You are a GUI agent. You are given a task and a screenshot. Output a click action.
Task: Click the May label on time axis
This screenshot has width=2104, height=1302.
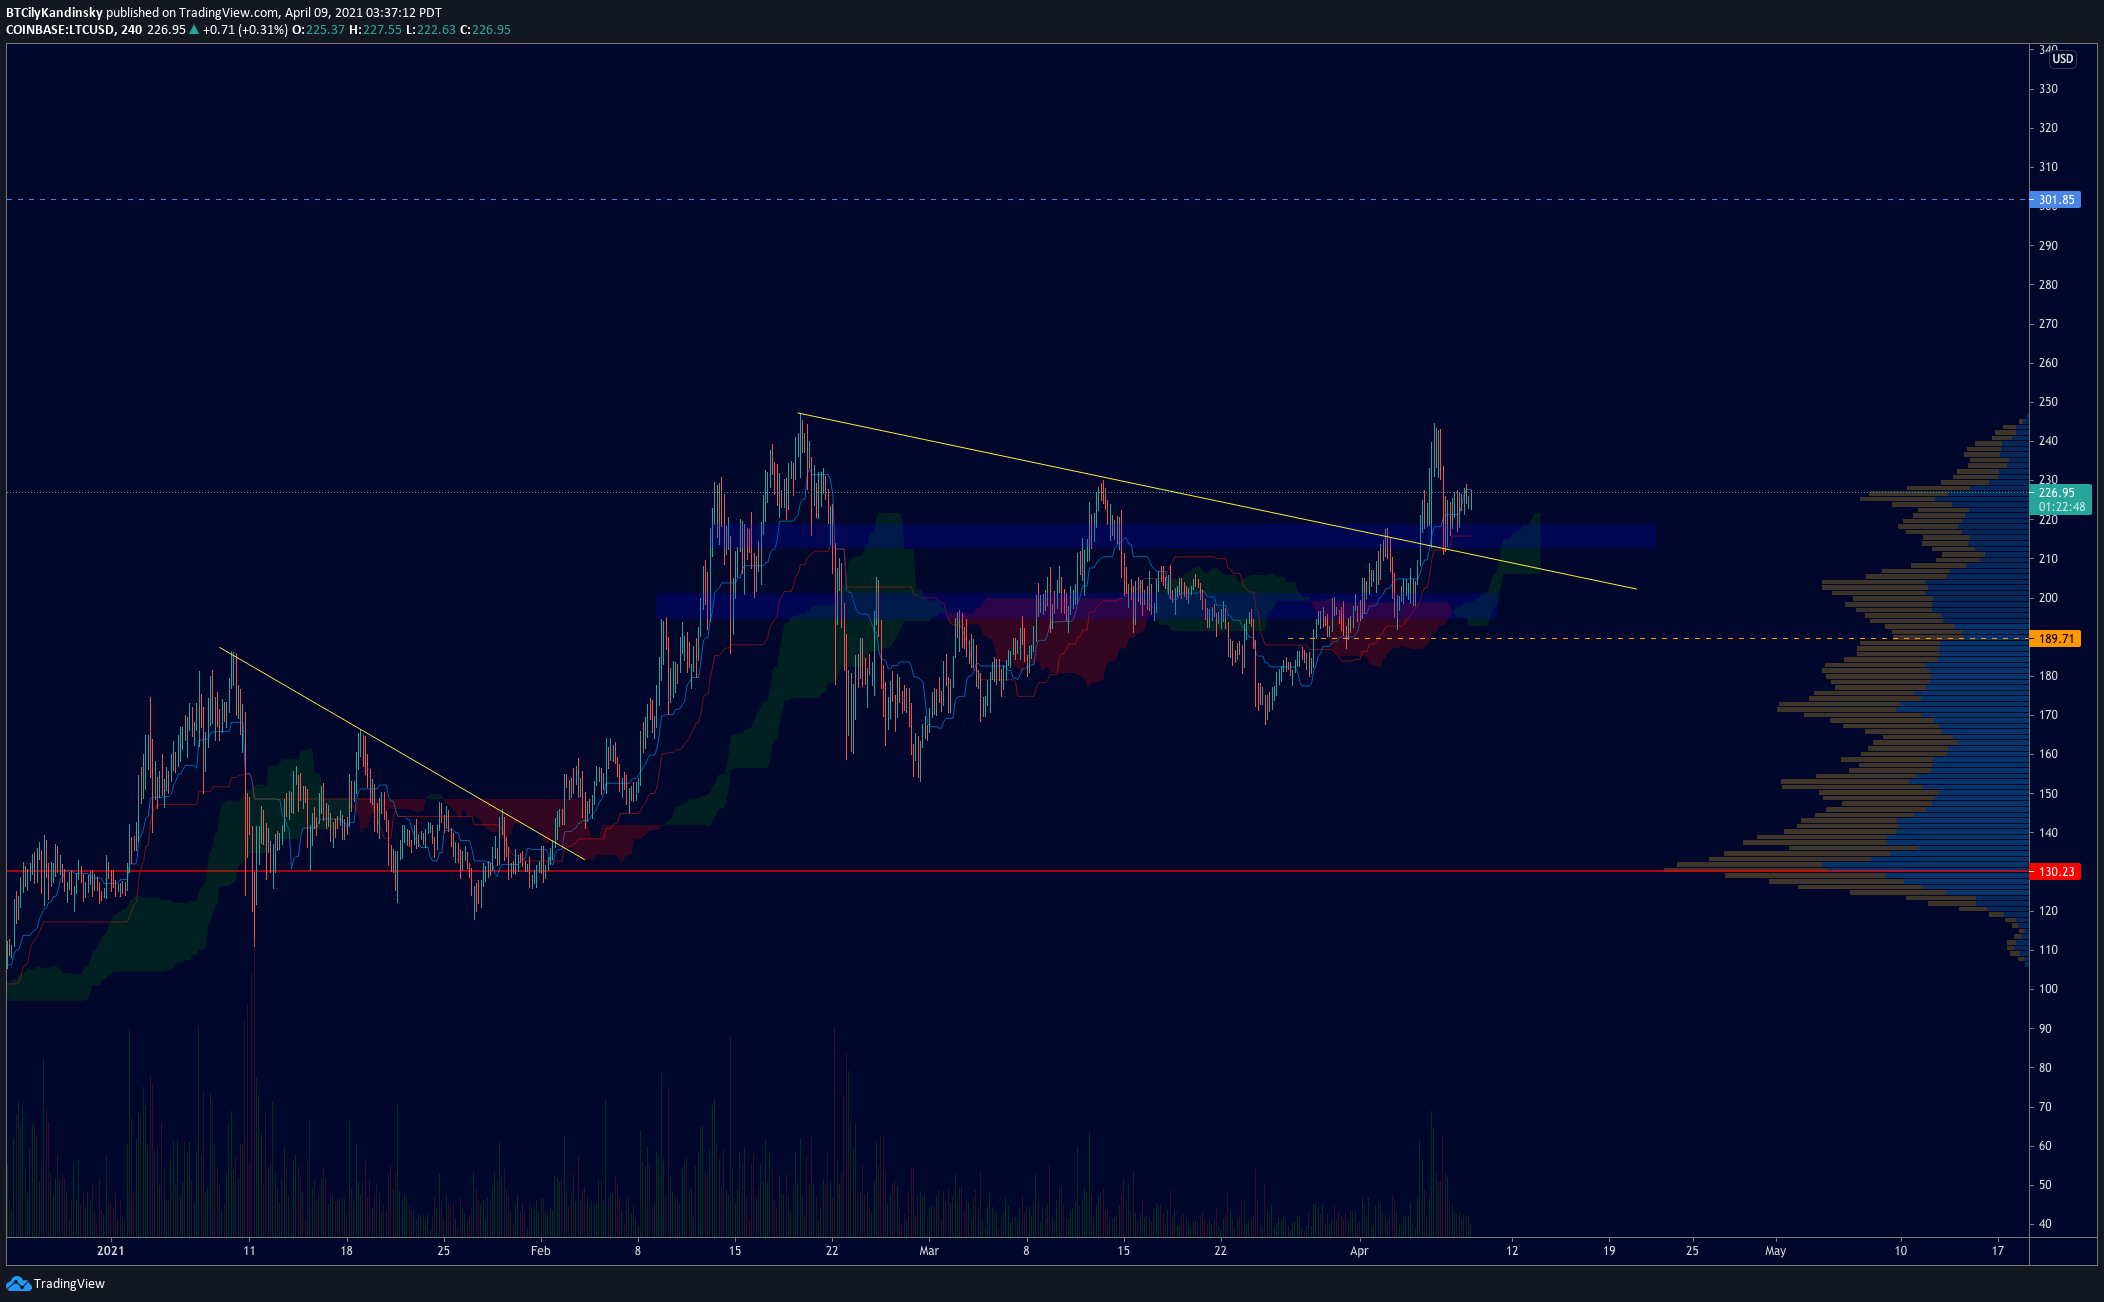(x=1775, y=1251)
